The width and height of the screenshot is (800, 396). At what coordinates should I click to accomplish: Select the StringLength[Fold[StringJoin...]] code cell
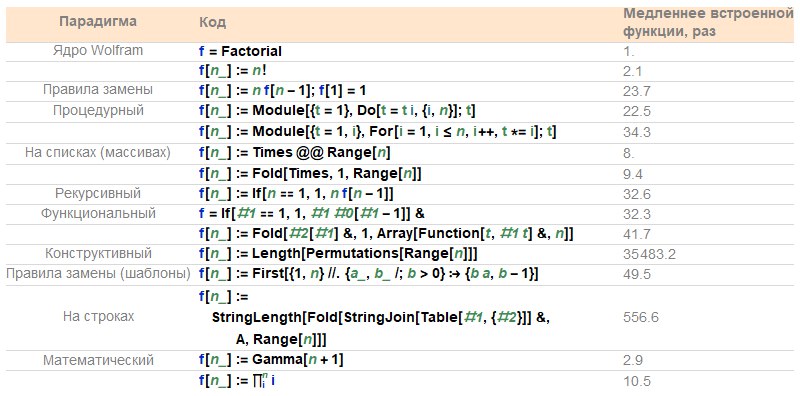(x=374, y=317)
